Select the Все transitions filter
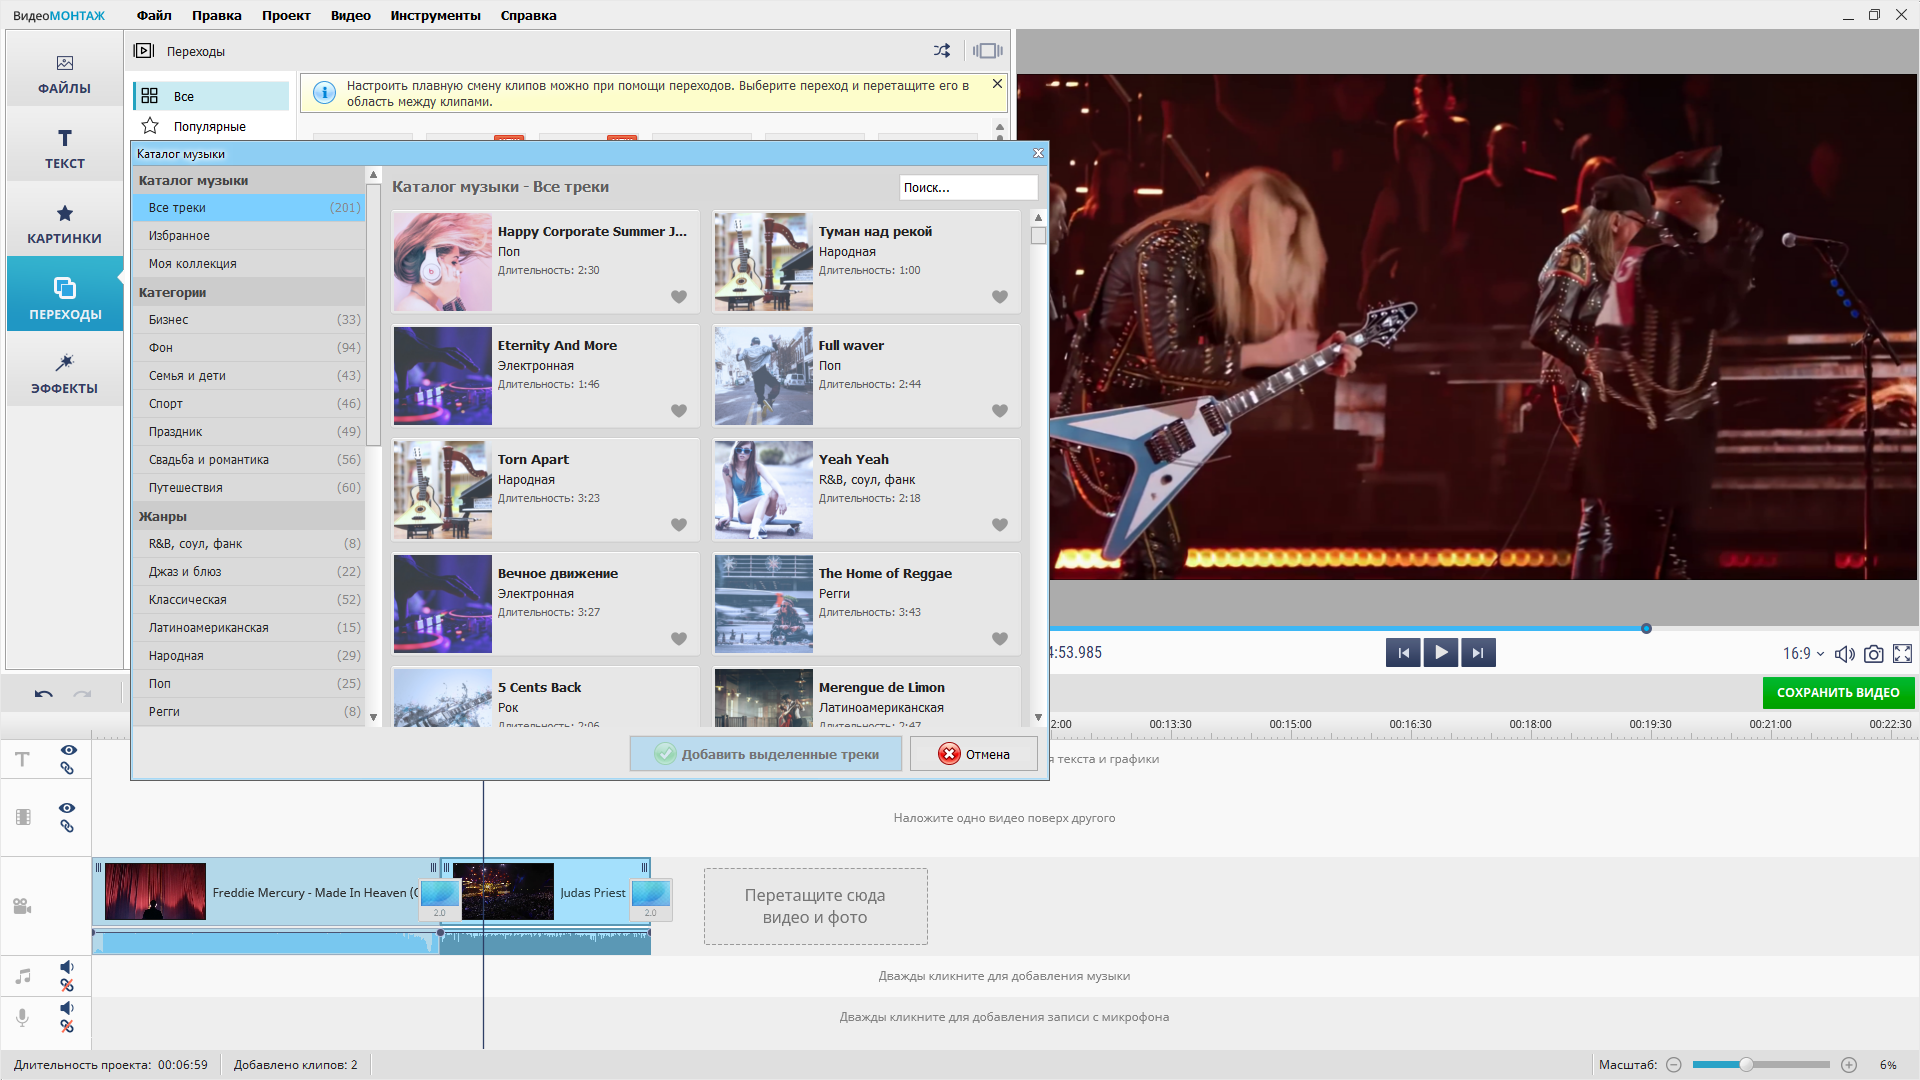Screen dimensions: 1920x1080 tap(211, 96)
